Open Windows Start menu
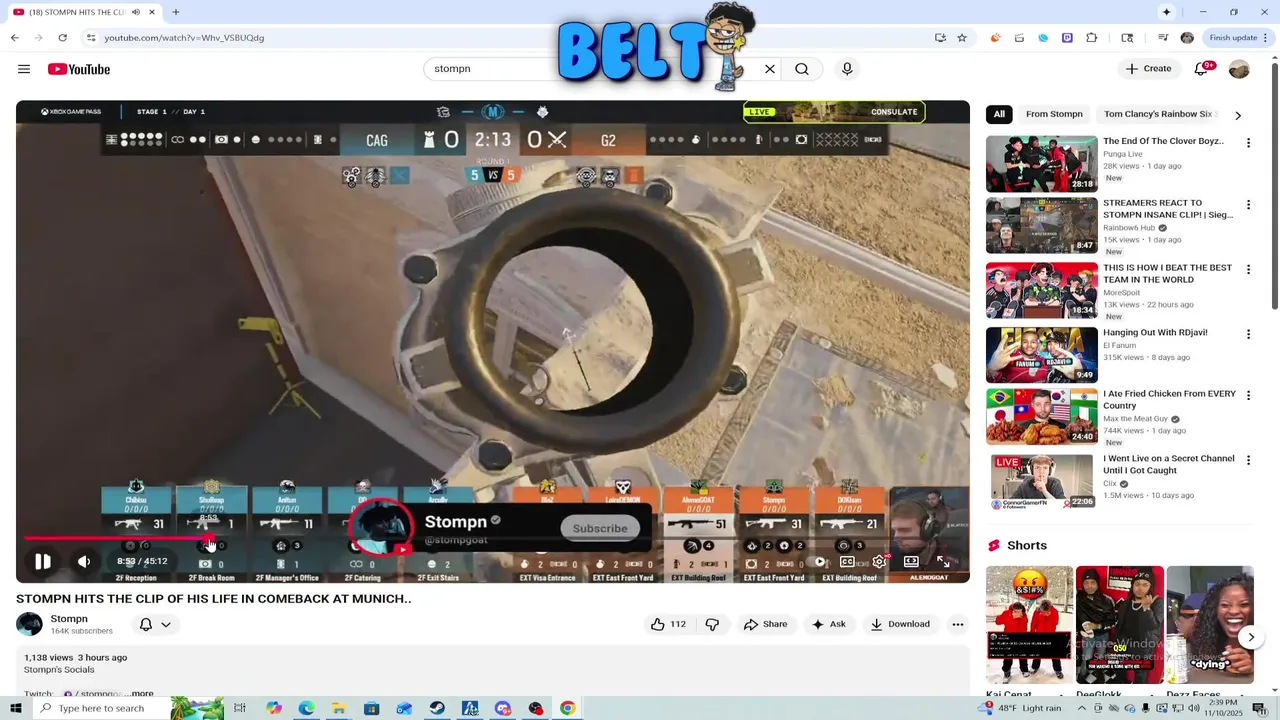 coord(15,708)
